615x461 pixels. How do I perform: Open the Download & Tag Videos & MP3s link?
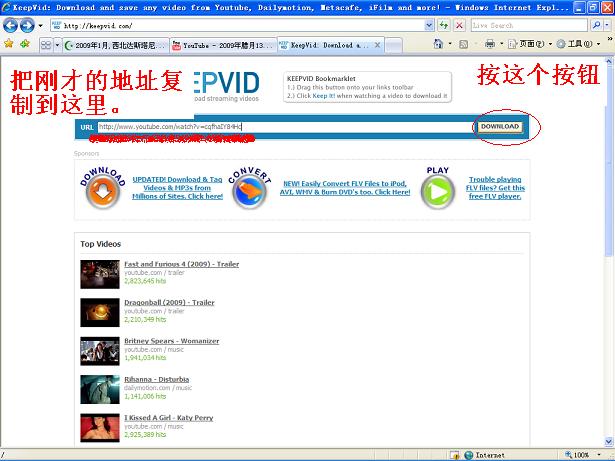(x=177, y=188)
